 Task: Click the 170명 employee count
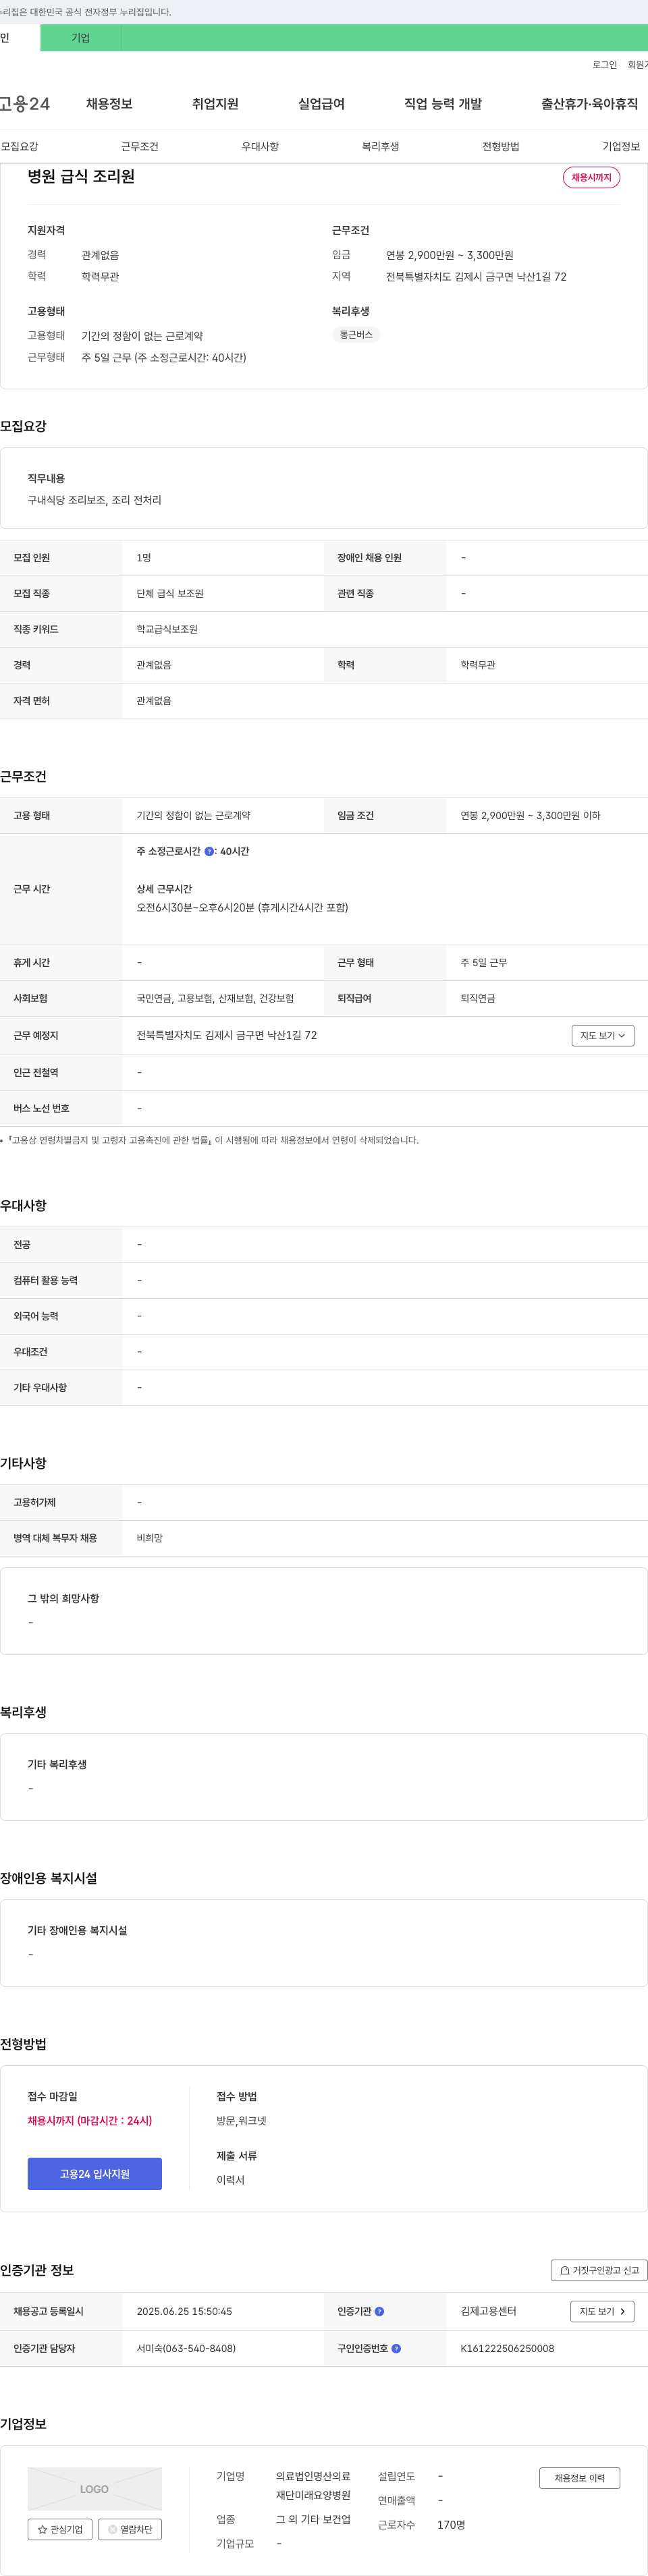click(451, 2525)
